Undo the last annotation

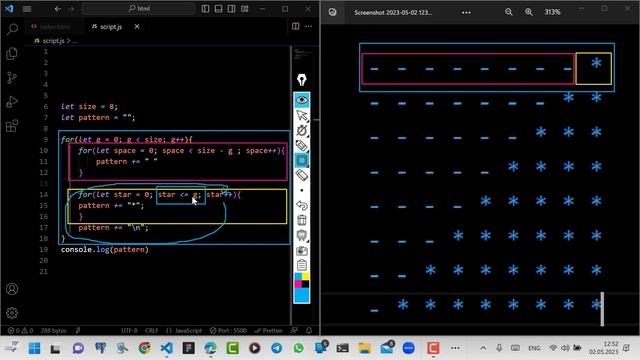coord(302,205)
